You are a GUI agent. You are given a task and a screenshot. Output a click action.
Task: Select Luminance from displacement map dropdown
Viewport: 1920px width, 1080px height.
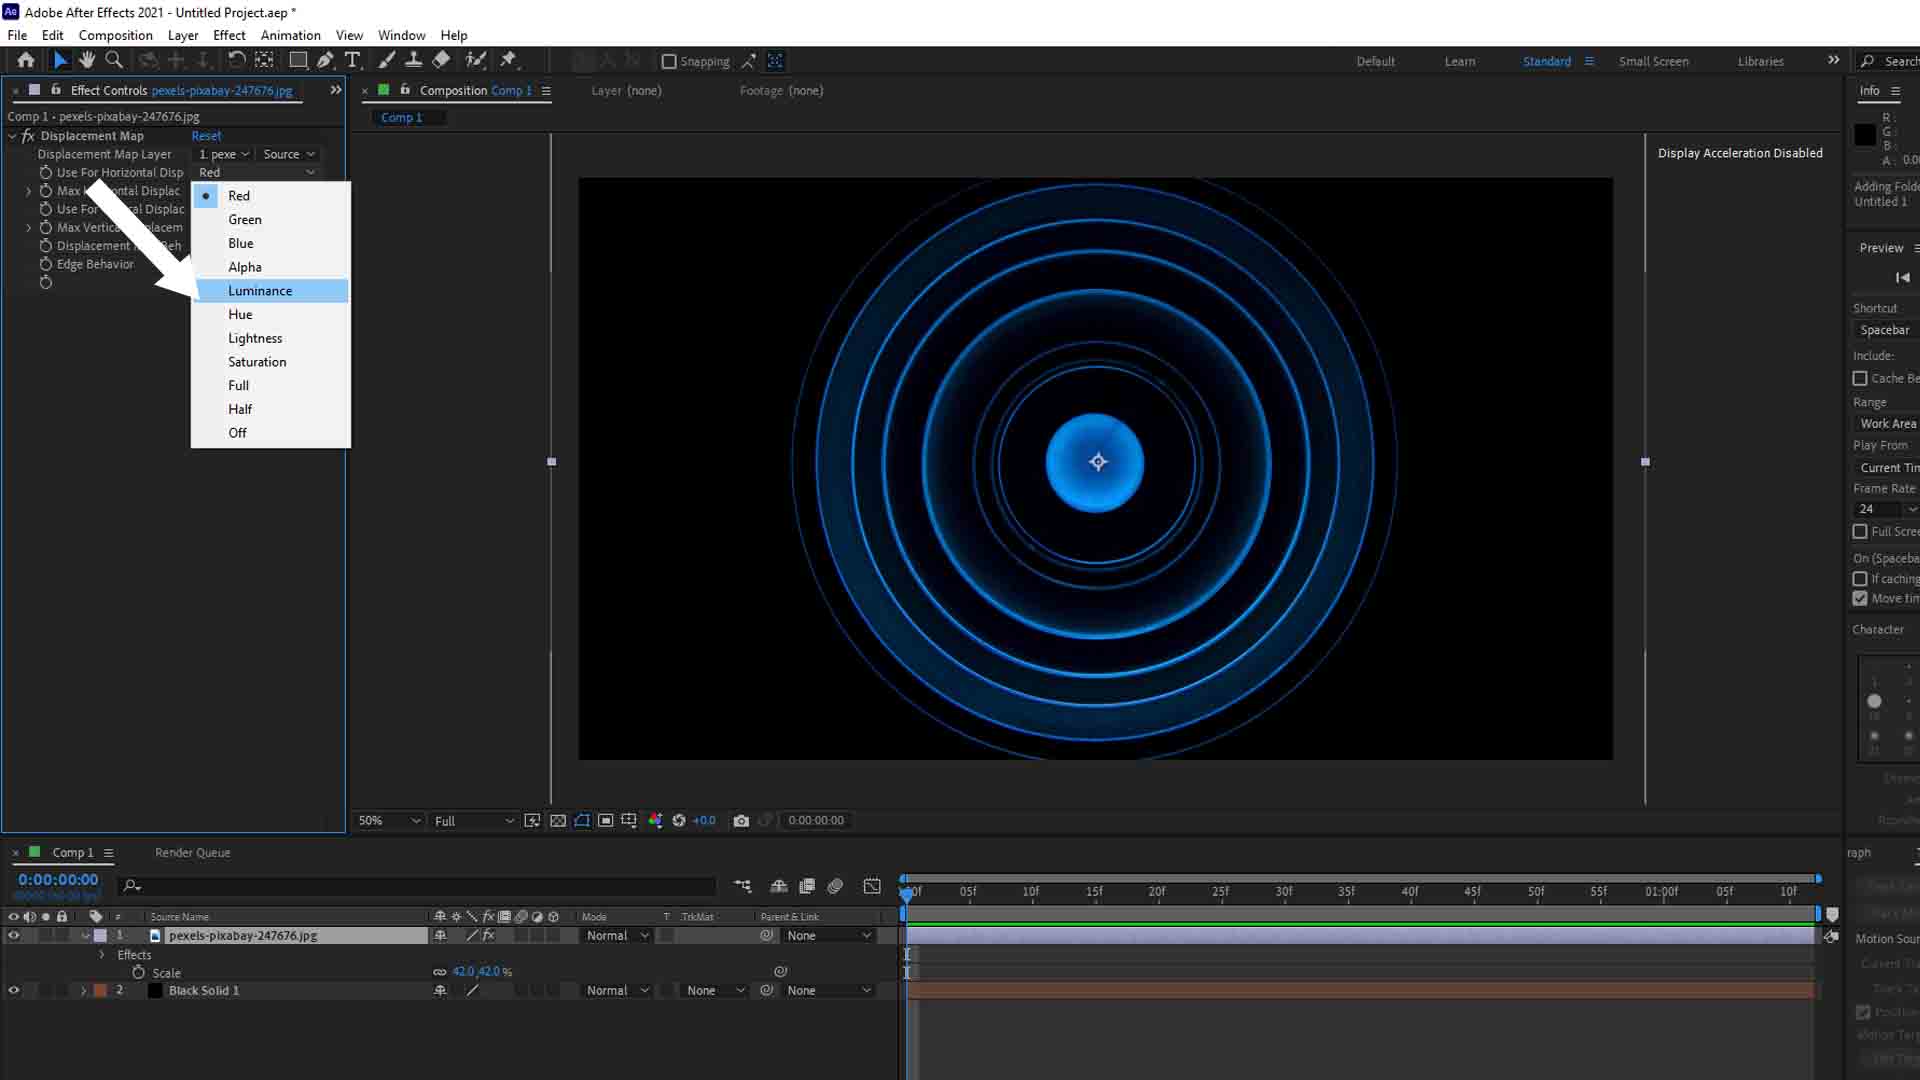click(x=260, y=290)
